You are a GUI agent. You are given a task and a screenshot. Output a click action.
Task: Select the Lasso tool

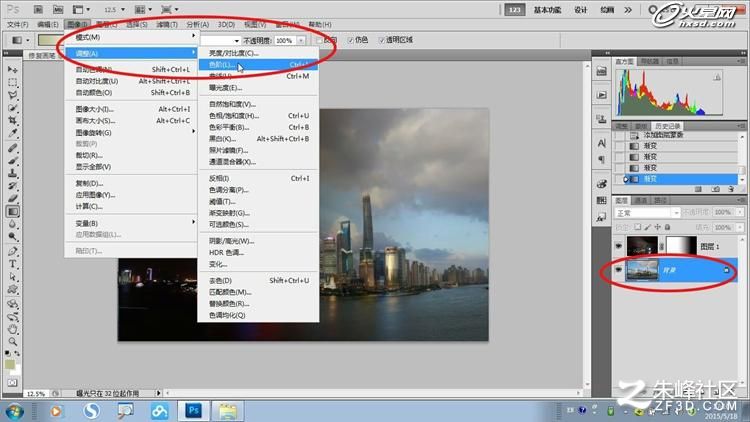[12, 95]
